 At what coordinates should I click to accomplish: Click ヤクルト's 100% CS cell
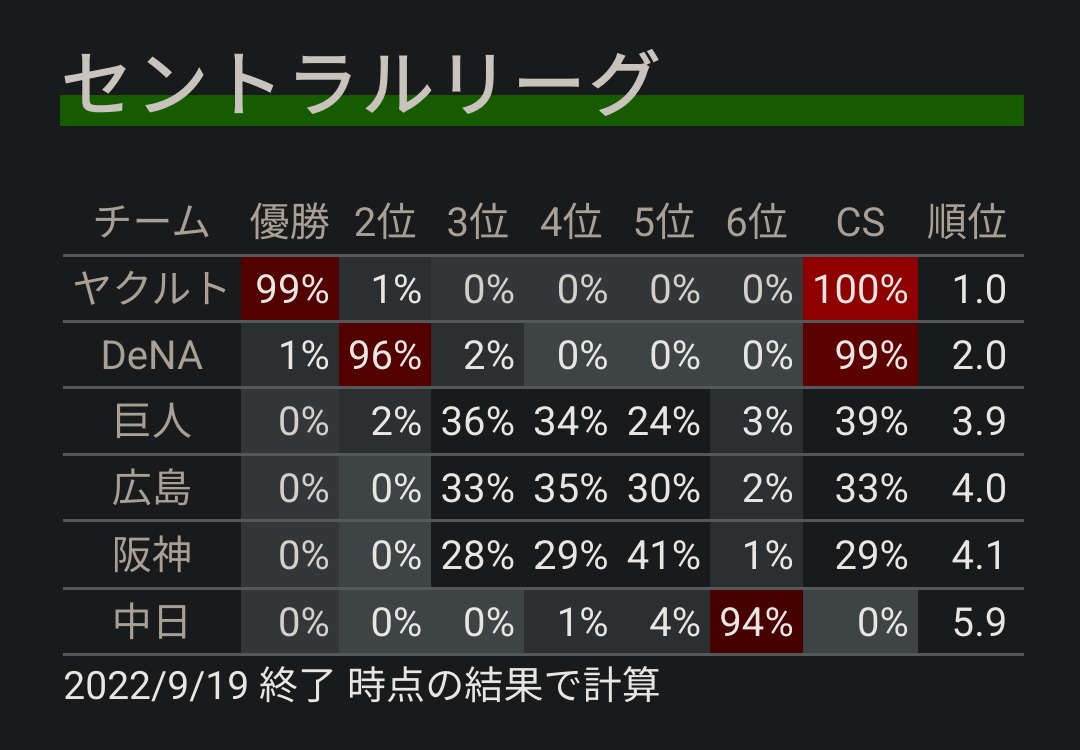coord(860,289)
